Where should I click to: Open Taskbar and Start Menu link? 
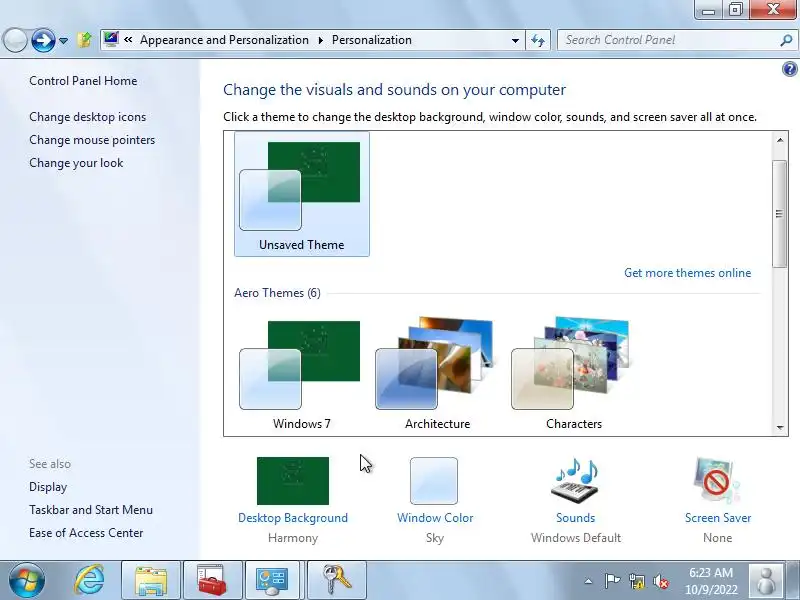tap(91, 510)
